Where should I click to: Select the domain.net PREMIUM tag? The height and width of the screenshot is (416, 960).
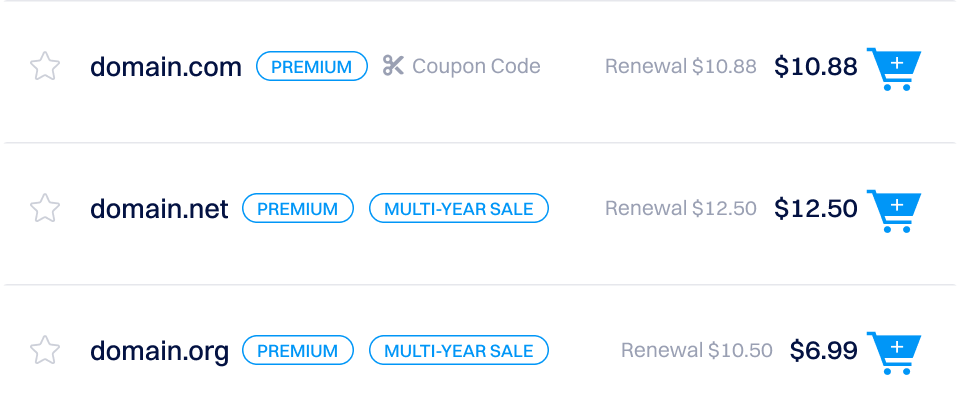(297, 209)
